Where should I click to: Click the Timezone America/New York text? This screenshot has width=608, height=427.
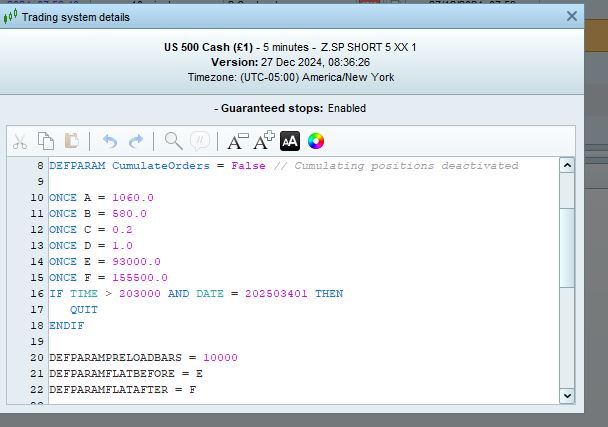pos(291,77)
